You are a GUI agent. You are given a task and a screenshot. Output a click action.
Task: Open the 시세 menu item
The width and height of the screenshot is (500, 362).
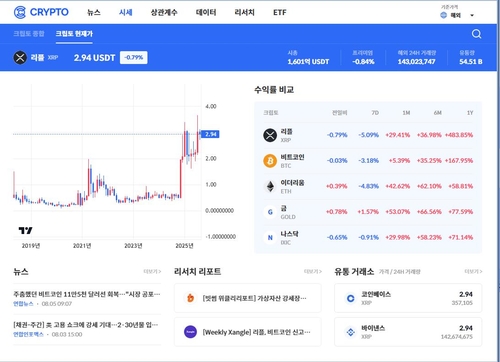[126, 13]
